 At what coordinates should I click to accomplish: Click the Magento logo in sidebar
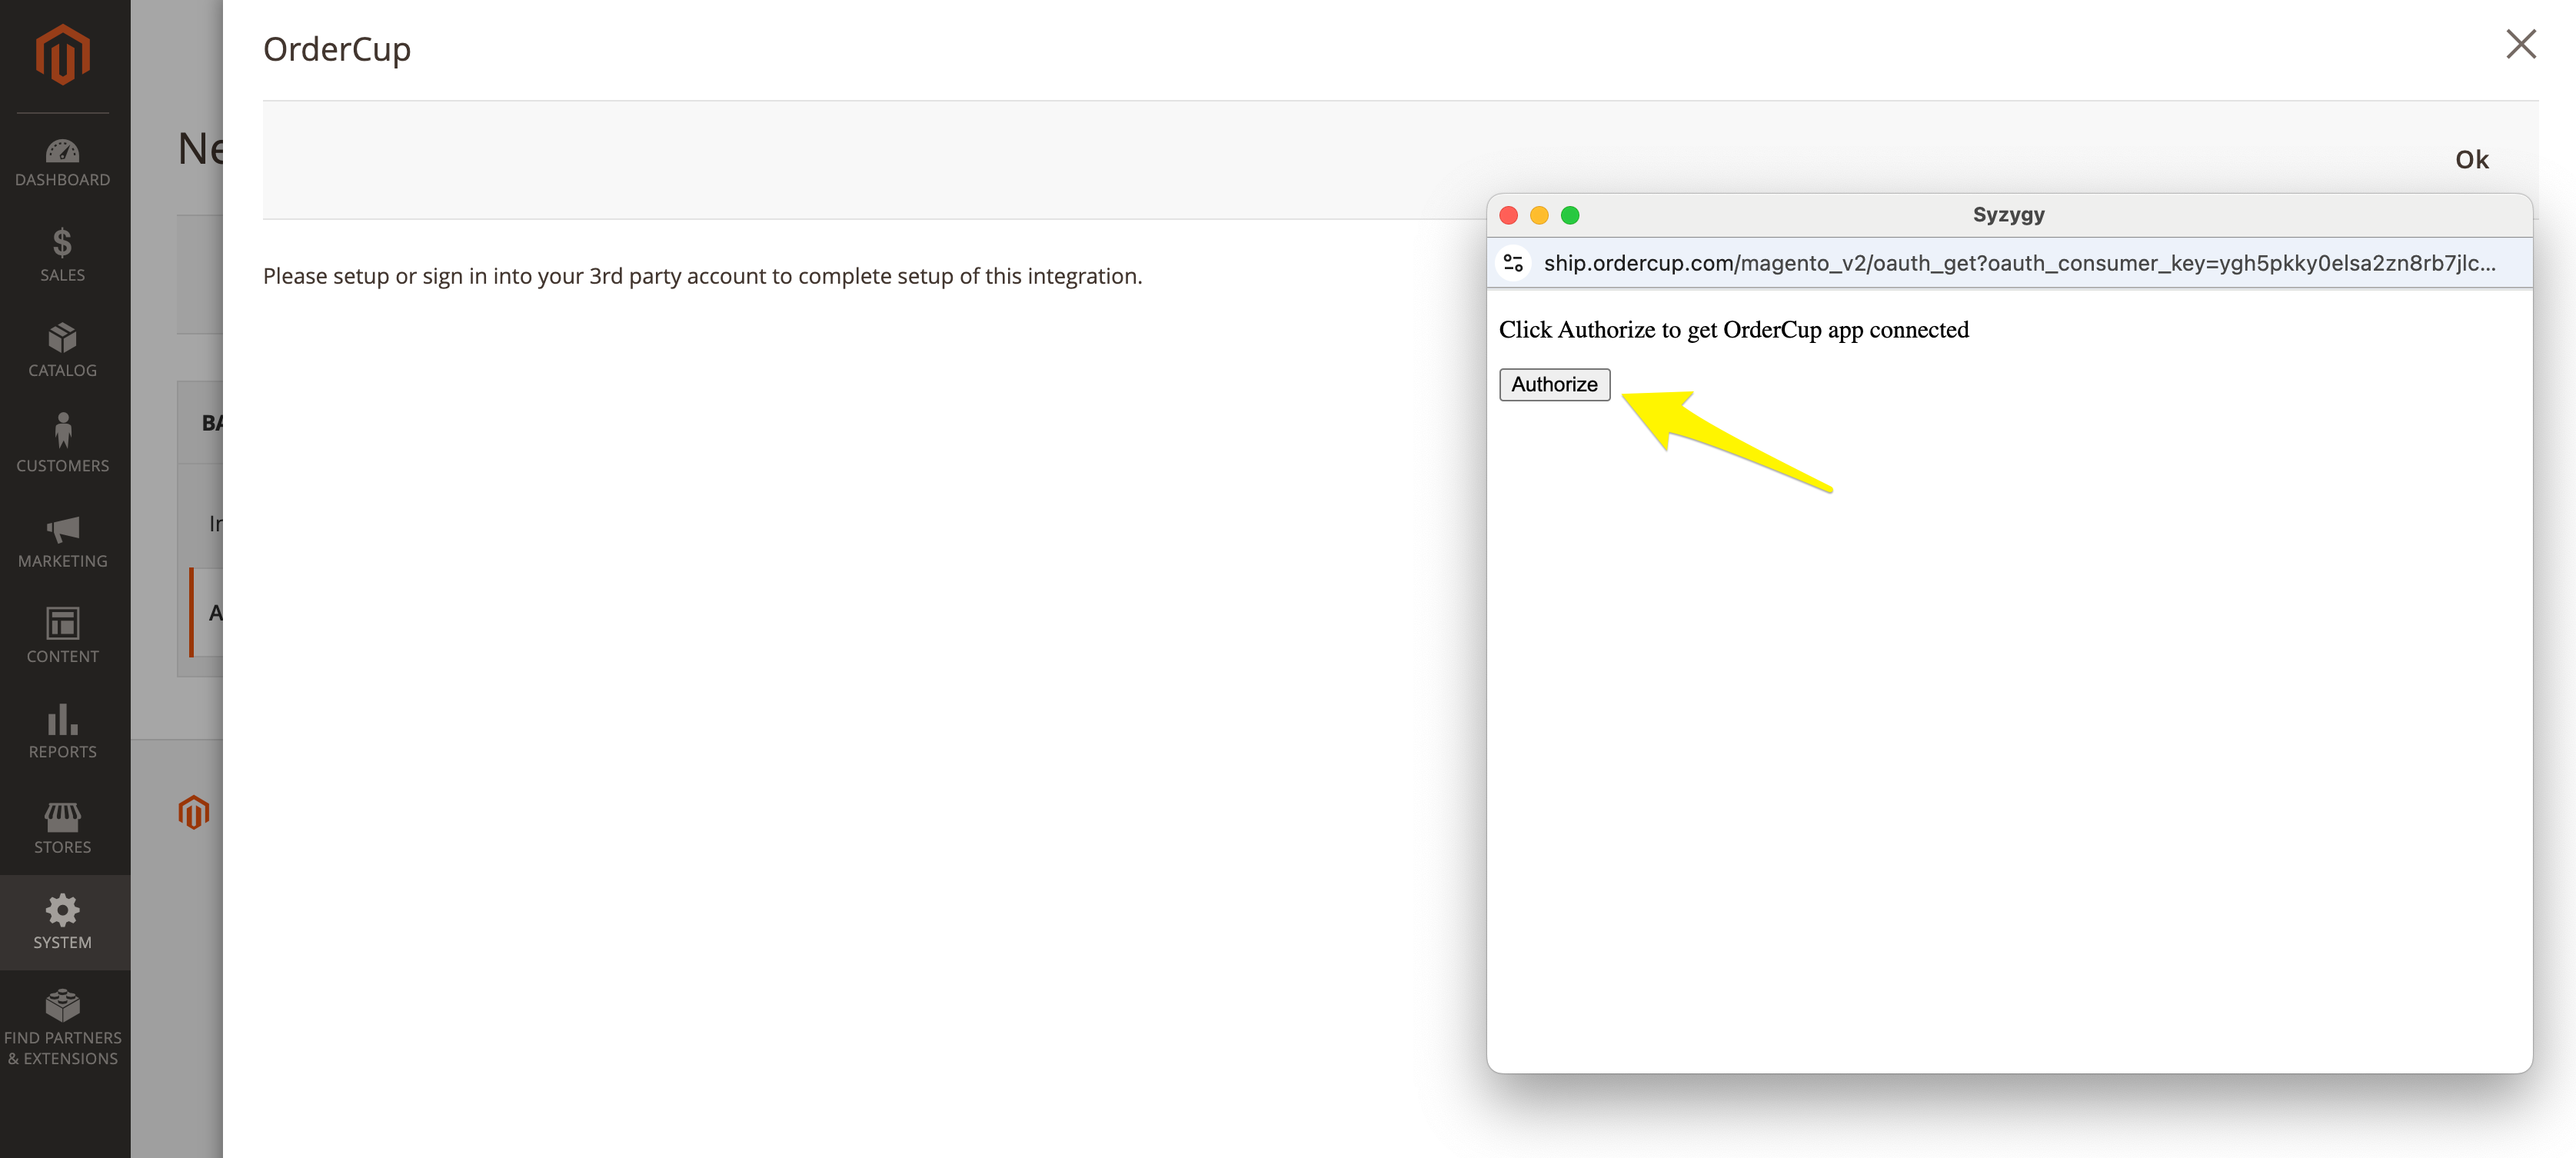(63, 55)
